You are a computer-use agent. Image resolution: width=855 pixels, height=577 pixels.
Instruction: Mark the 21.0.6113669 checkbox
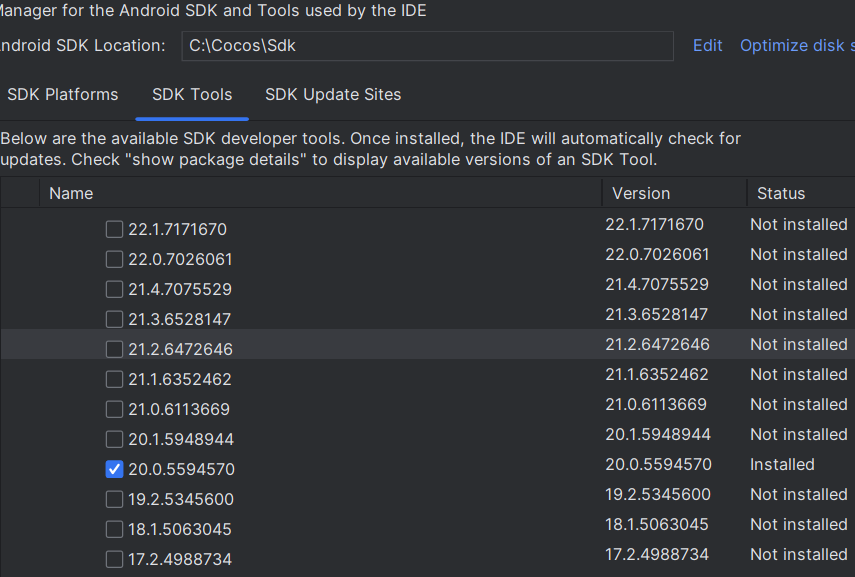(x=114, y=409)
